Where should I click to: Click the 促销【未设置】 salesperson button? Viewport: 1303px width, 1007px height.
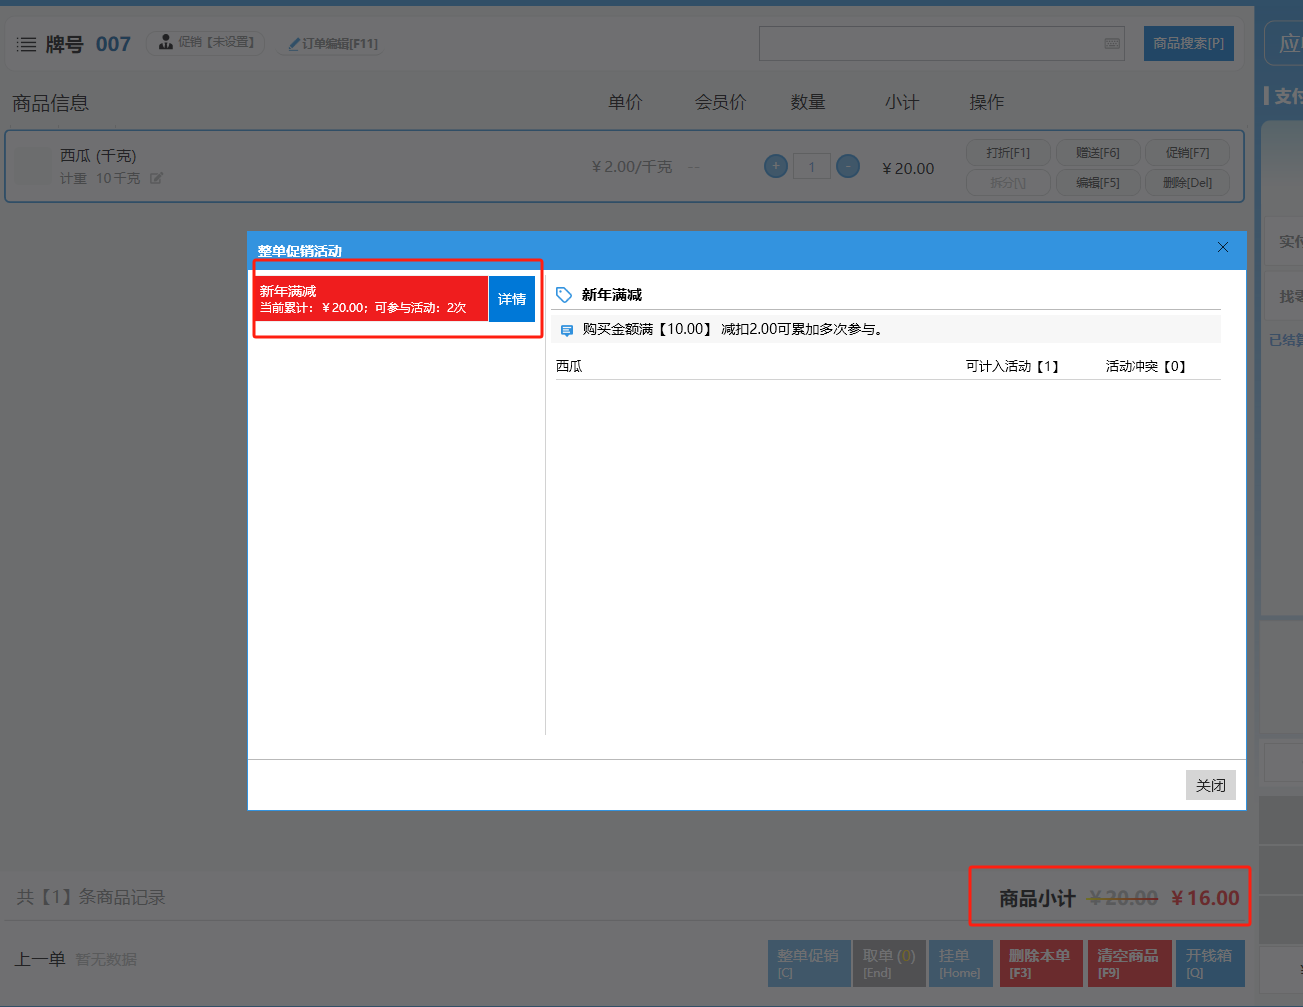206,43
